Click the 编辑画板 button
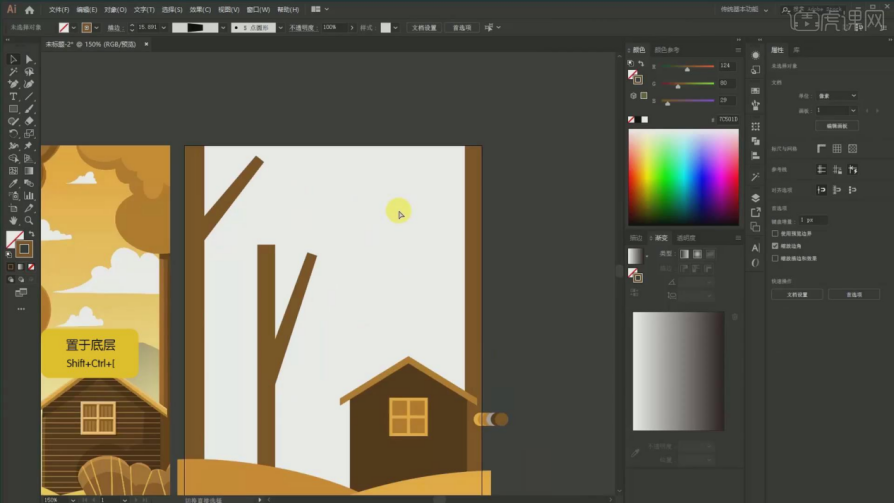894x503 pixels. 836,126
